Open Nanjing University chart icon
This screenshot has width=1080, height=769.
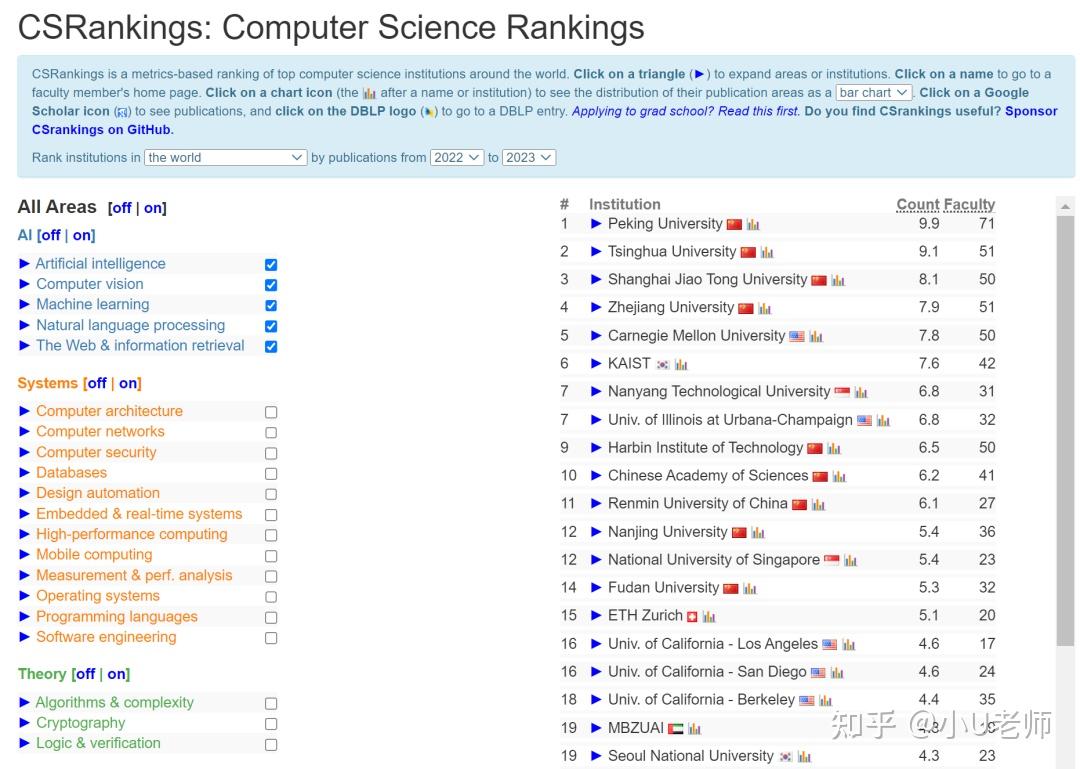point(758,533)
